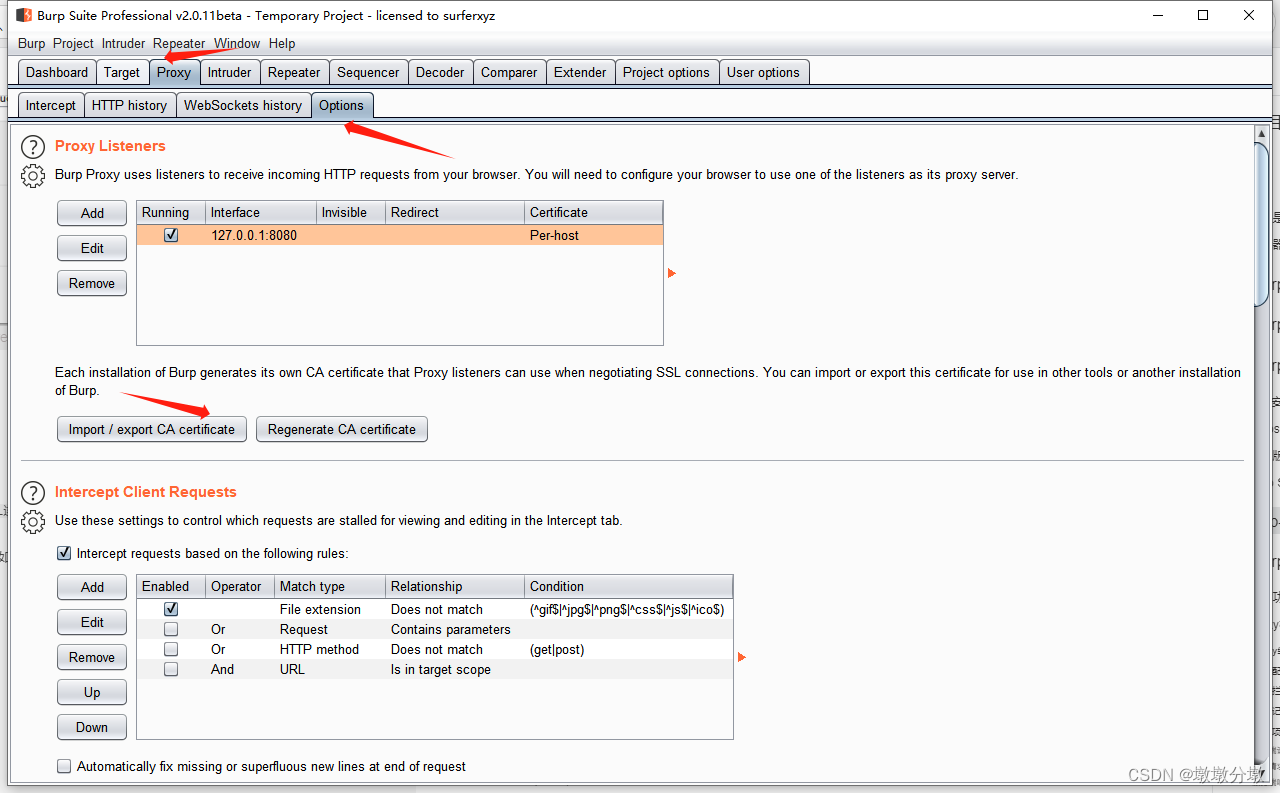Click Edit in Intercept Client Requests
1280x793 pixels.
92,622
